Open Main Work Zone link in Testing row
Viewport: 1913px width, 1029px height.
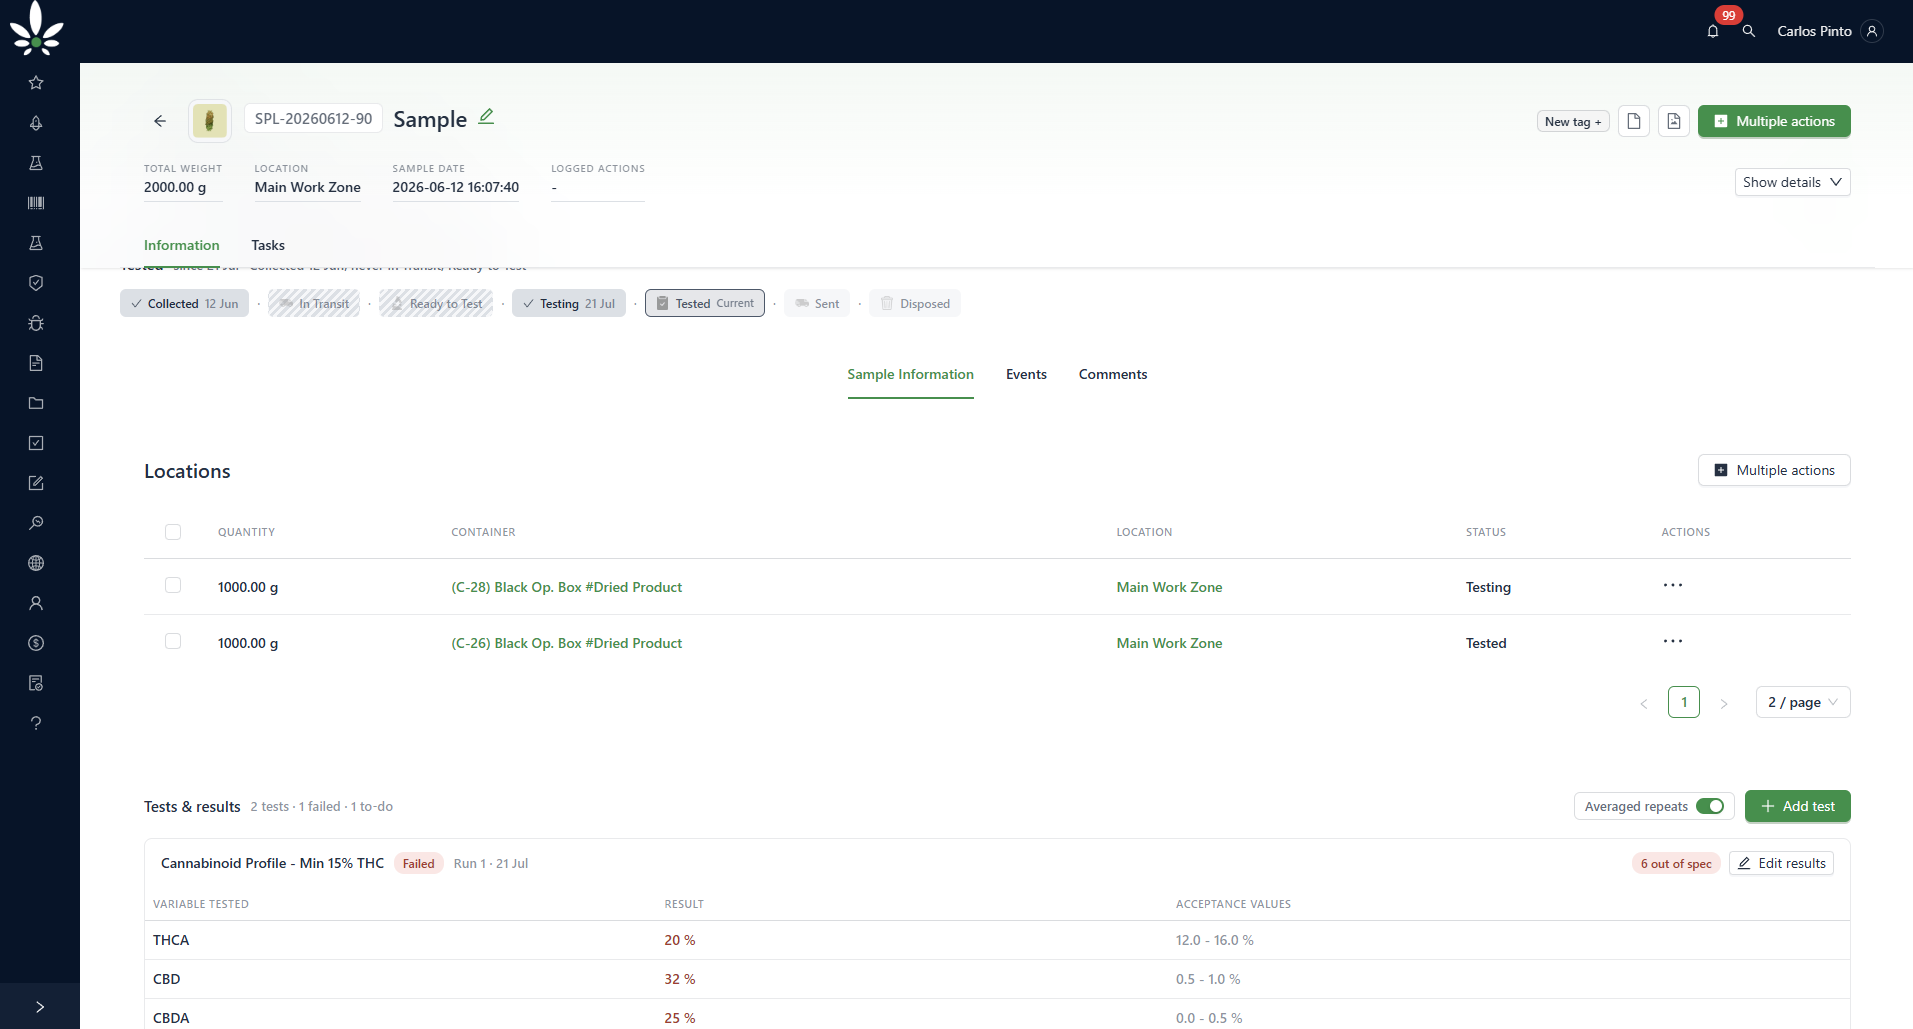(x=1169, y=587)
